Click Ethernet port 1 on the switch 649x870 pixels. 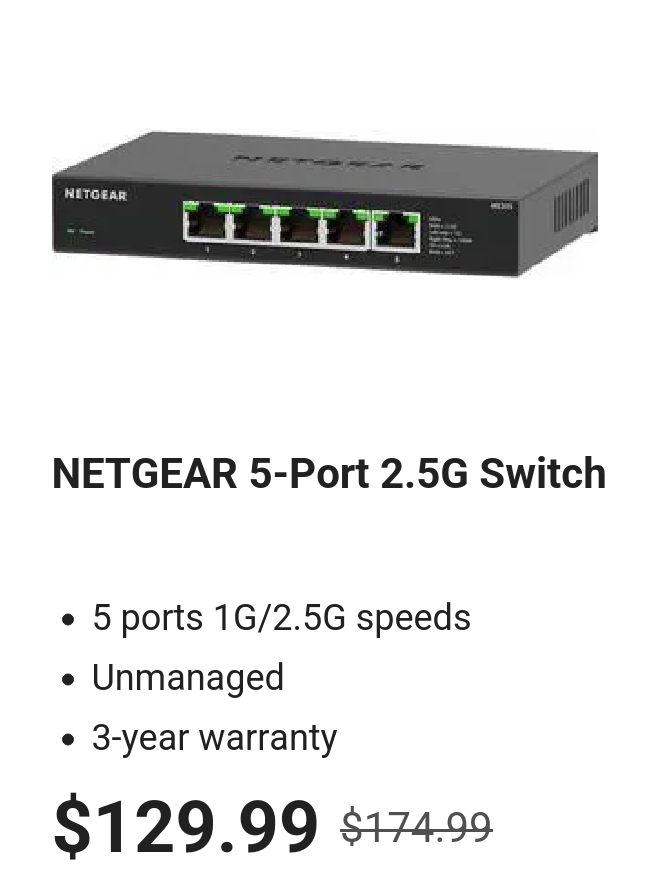(x=205, y=221)
